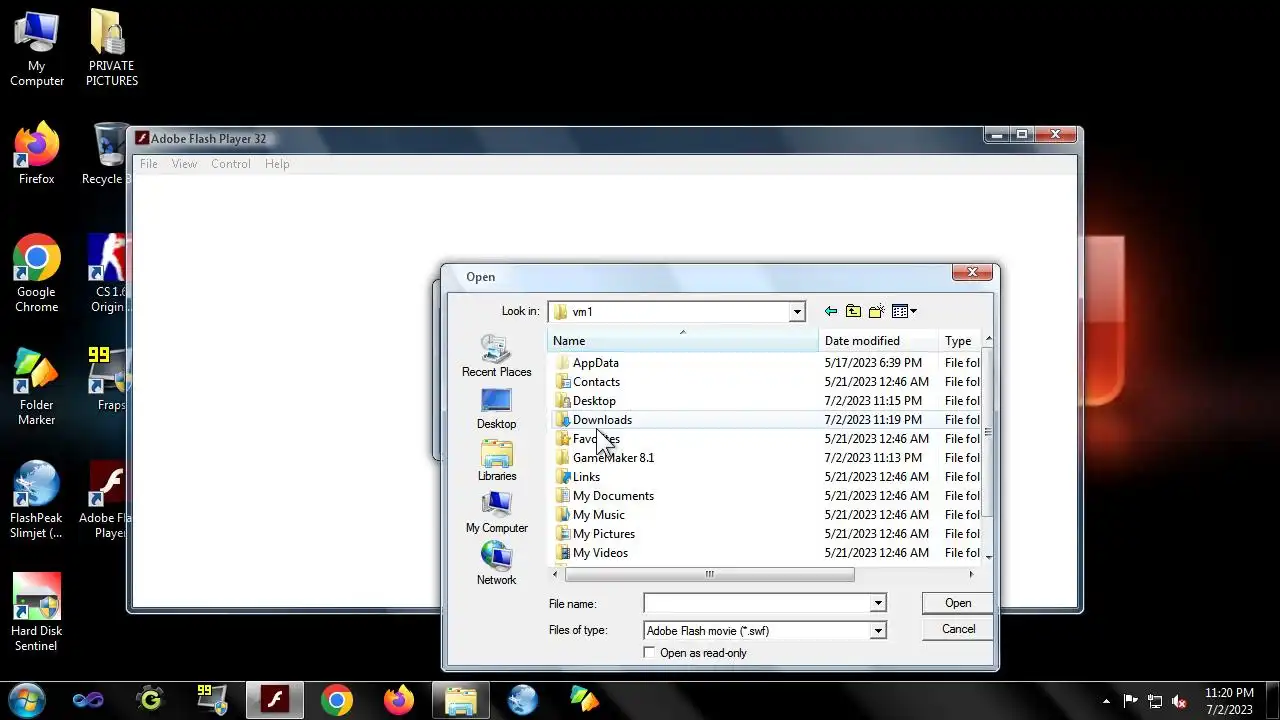Select Network in places sidebar
Viewport: 1280px width, 720px height.
click(x=496, y=565)
